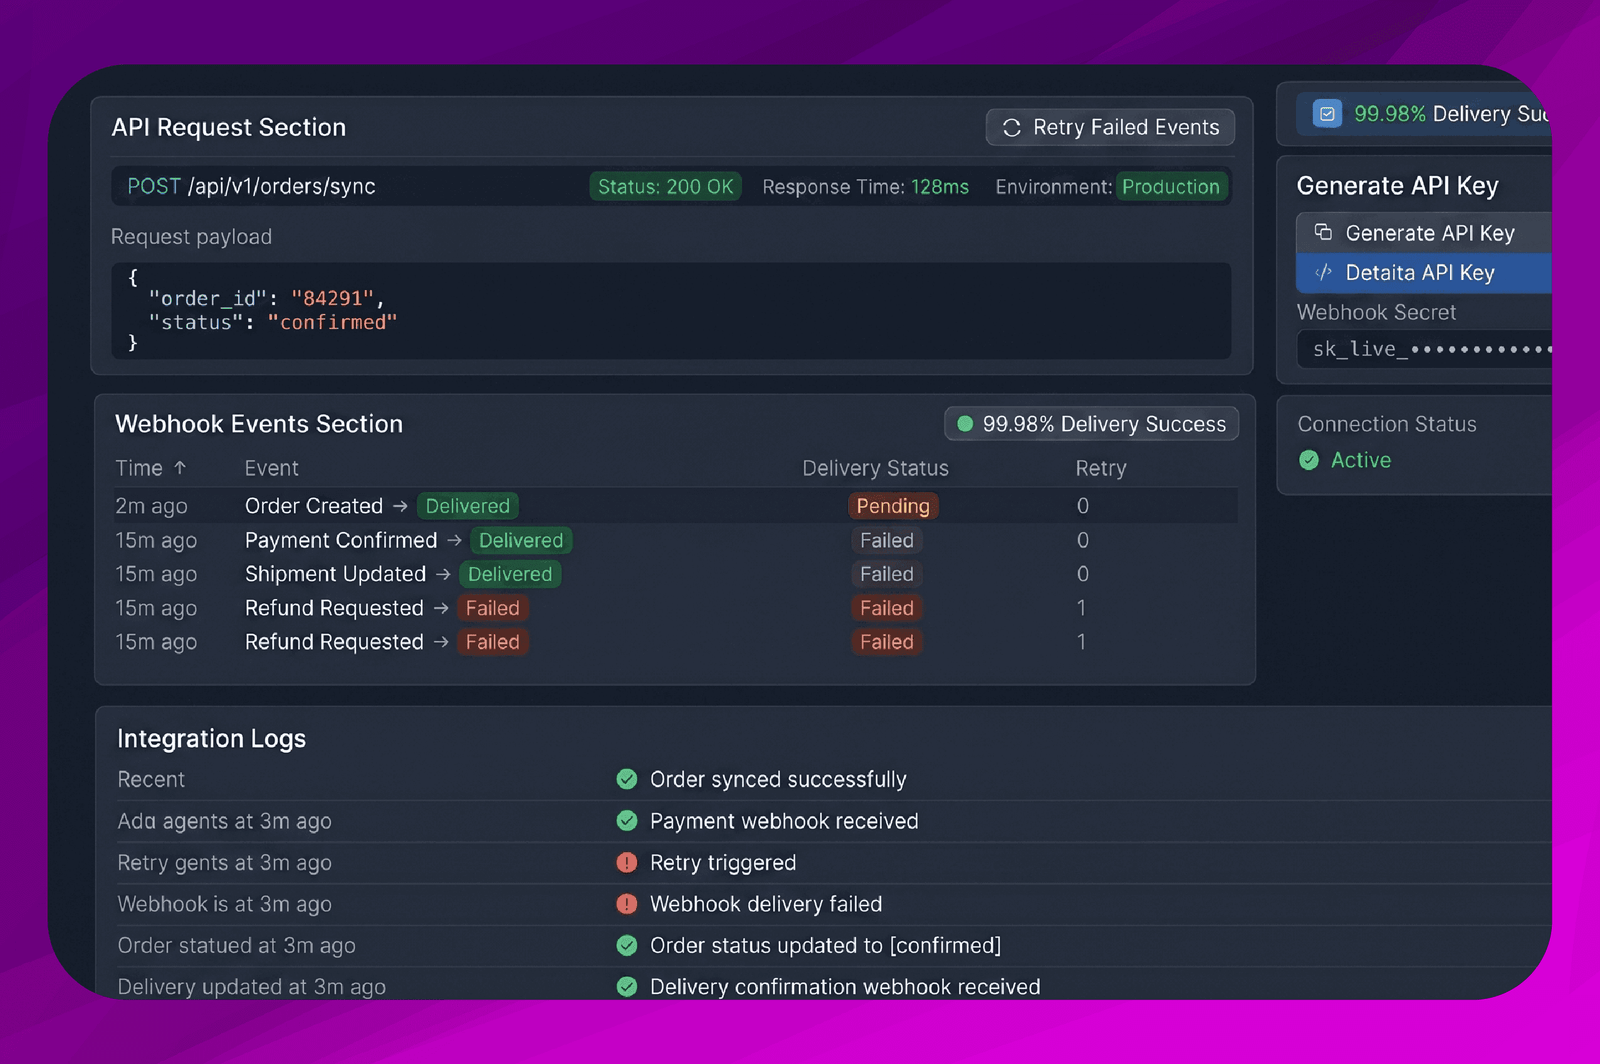Select the Detaita API Key menu item
This screenshot has height=1064, width=1600.
point(1424,272)
